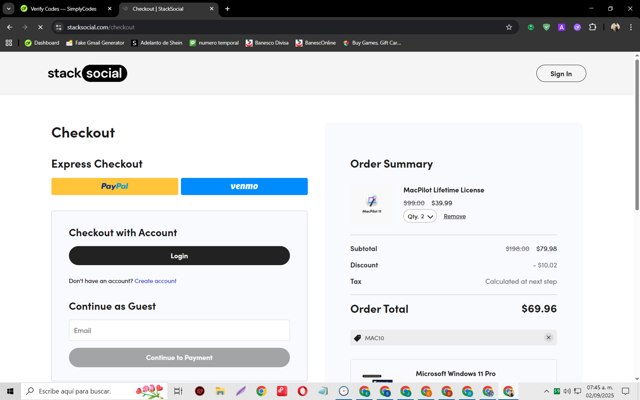
Task: Click the address bar URL
Action: pos(101,27)
